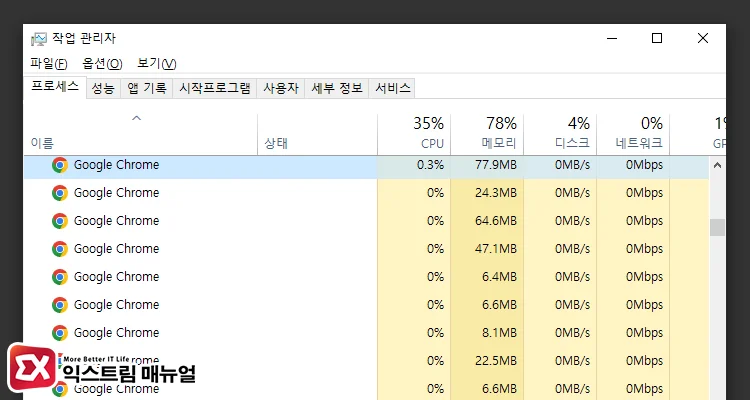Close the 작업 관리자 window

point(703,38)
